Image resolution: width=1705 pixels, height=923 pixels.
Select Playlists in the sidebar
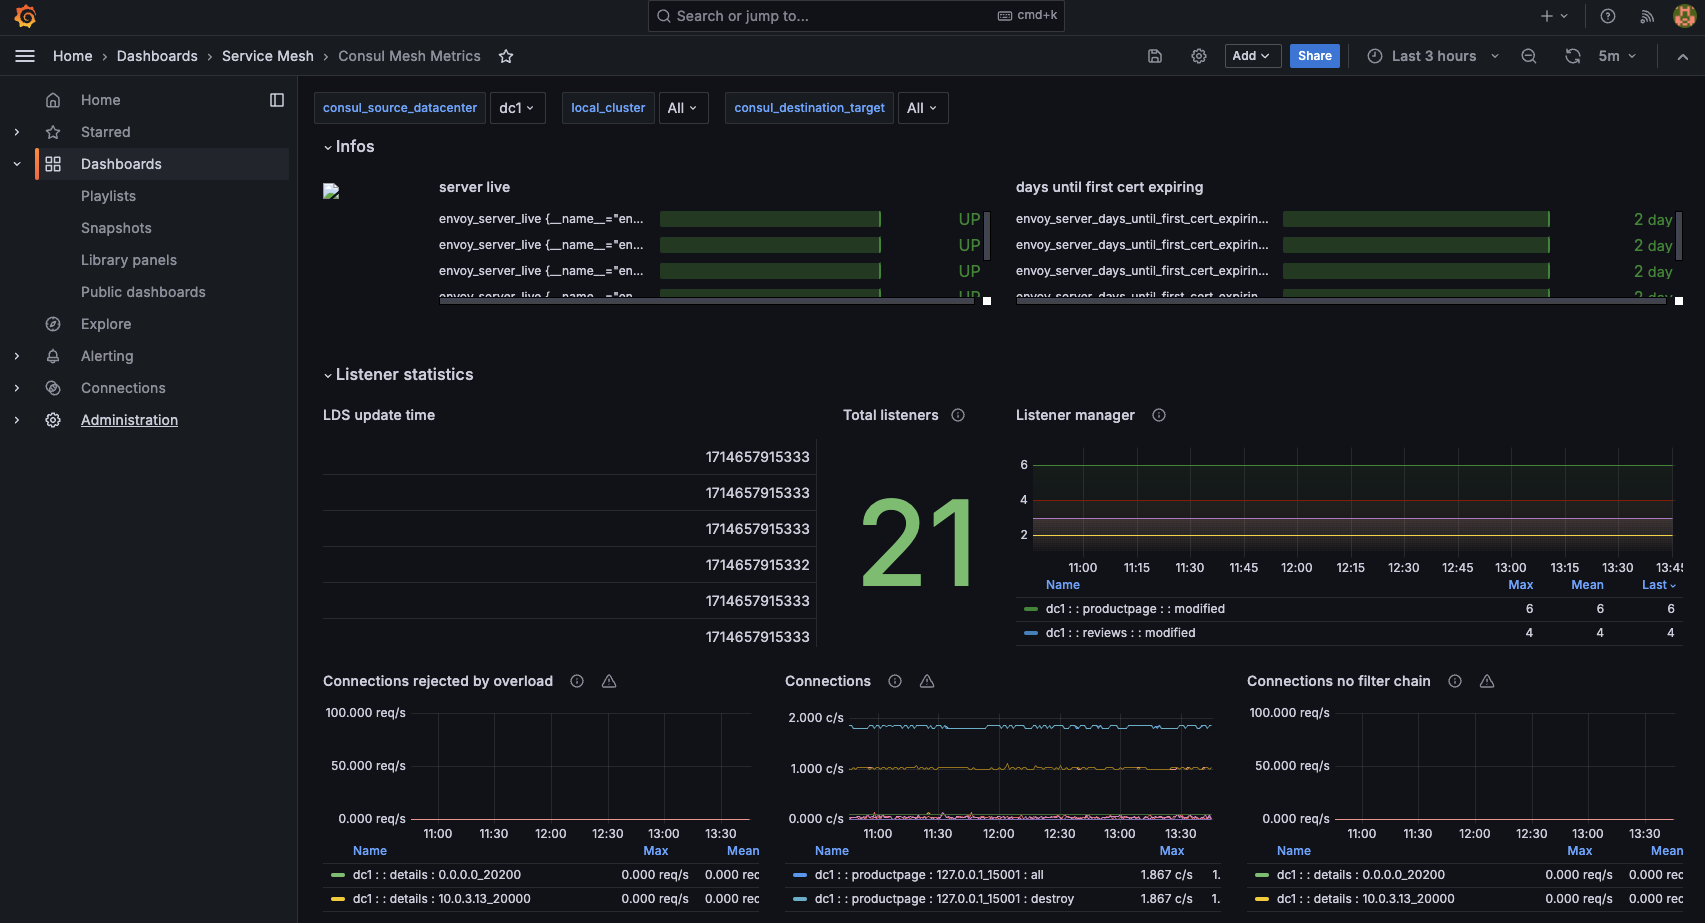click(x=108, y=196)
